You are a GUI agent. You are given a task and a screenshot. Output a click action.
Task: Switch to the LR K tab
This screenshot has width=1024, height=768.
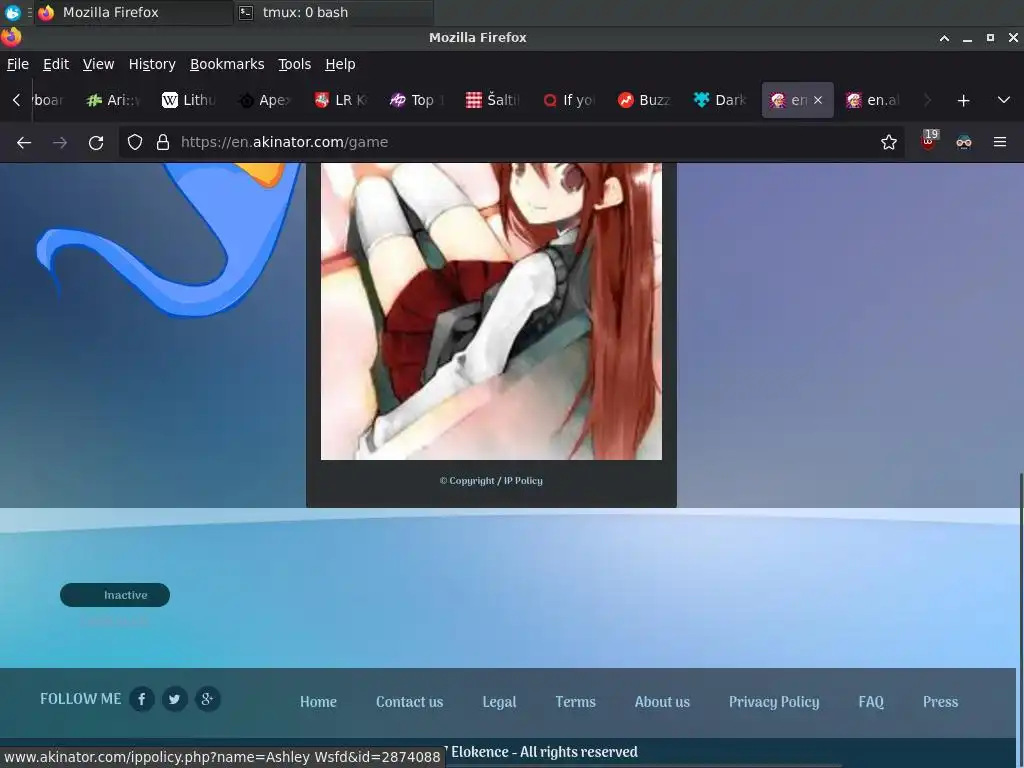click(341, 100)
